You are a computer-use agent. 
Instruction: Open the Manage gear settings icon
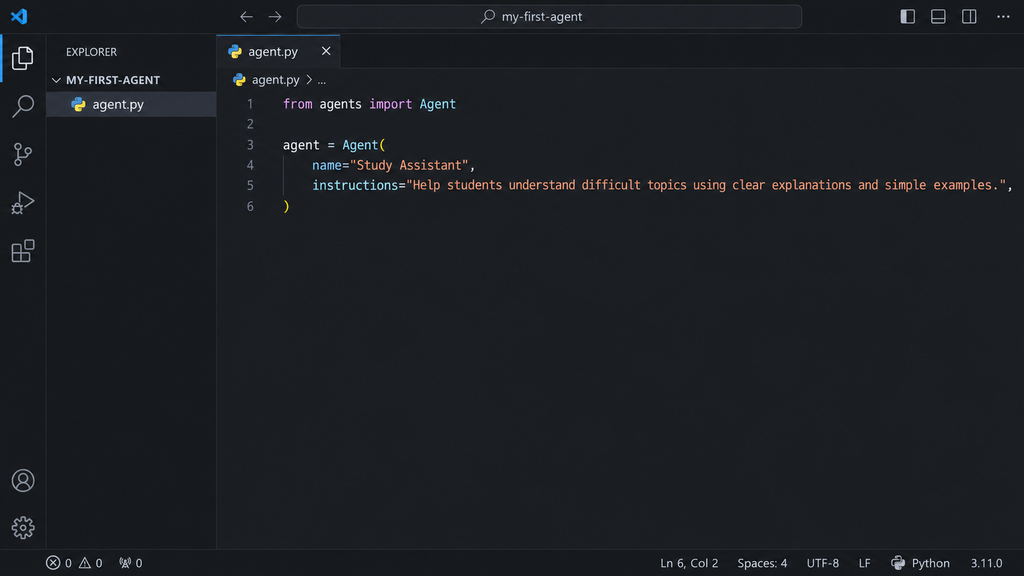click(23, 528)
